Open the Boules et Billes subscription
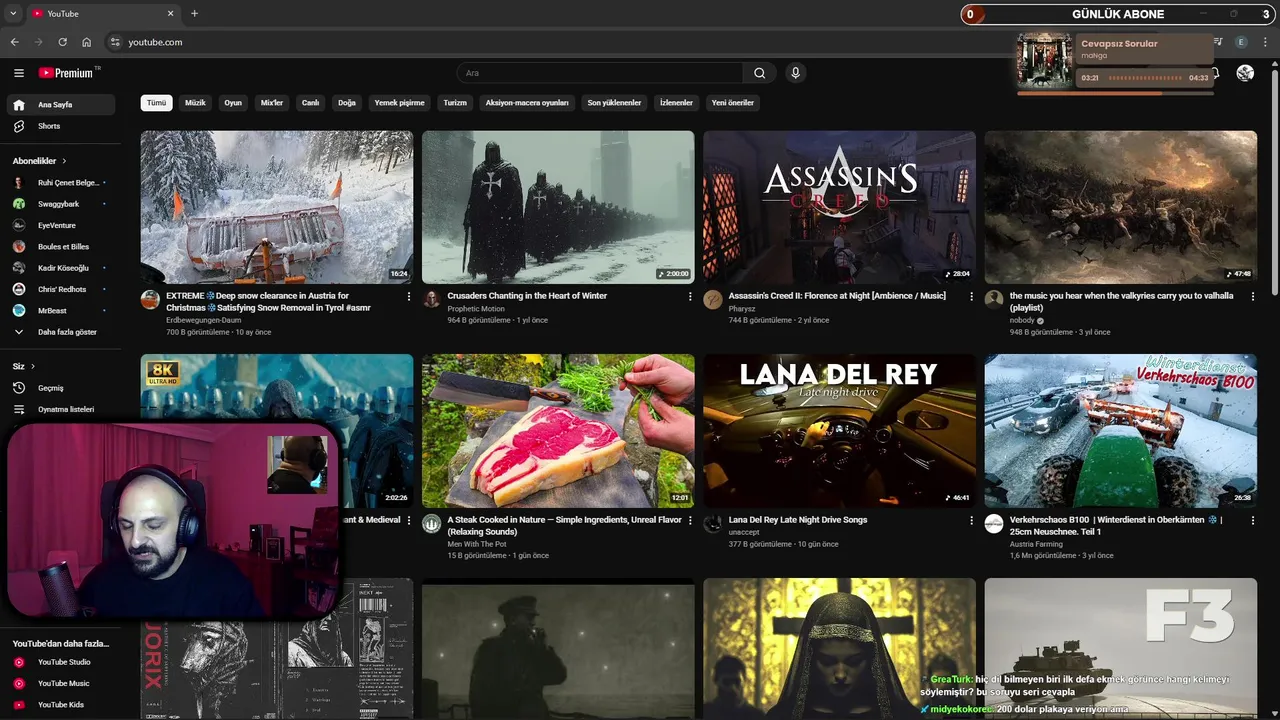This screenshot has height=720, width=1280. point(61,246)
